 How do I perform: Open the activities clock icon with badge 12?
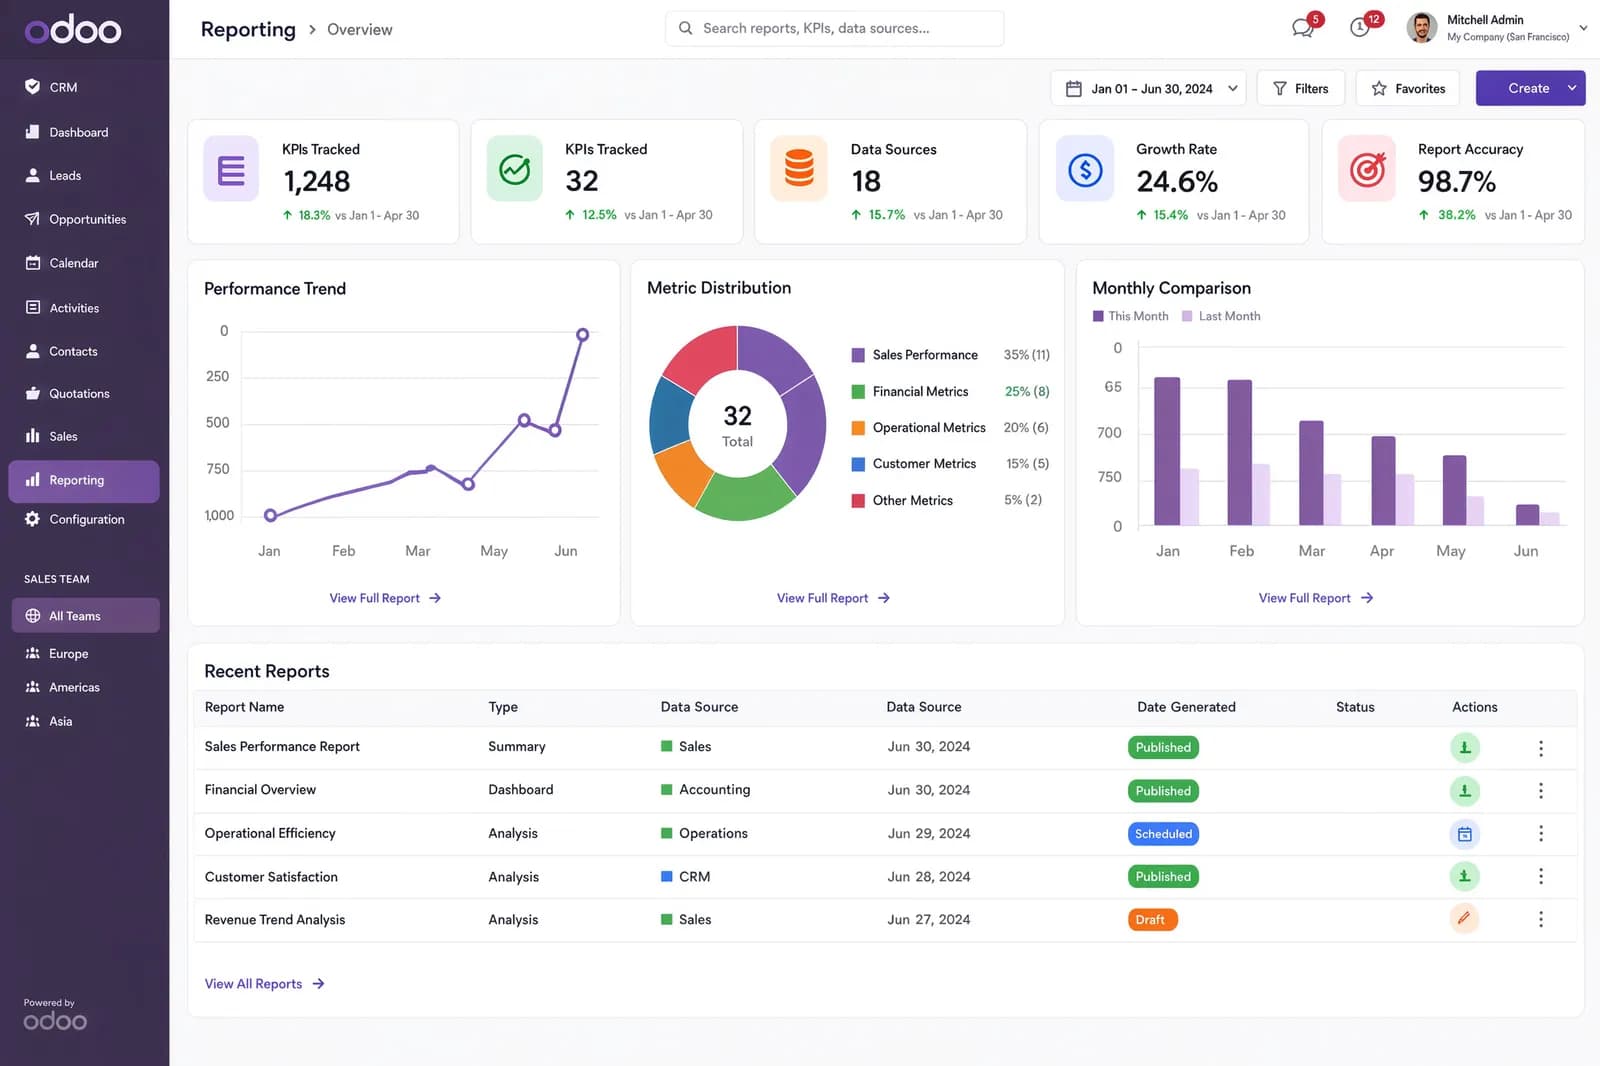1360,28
